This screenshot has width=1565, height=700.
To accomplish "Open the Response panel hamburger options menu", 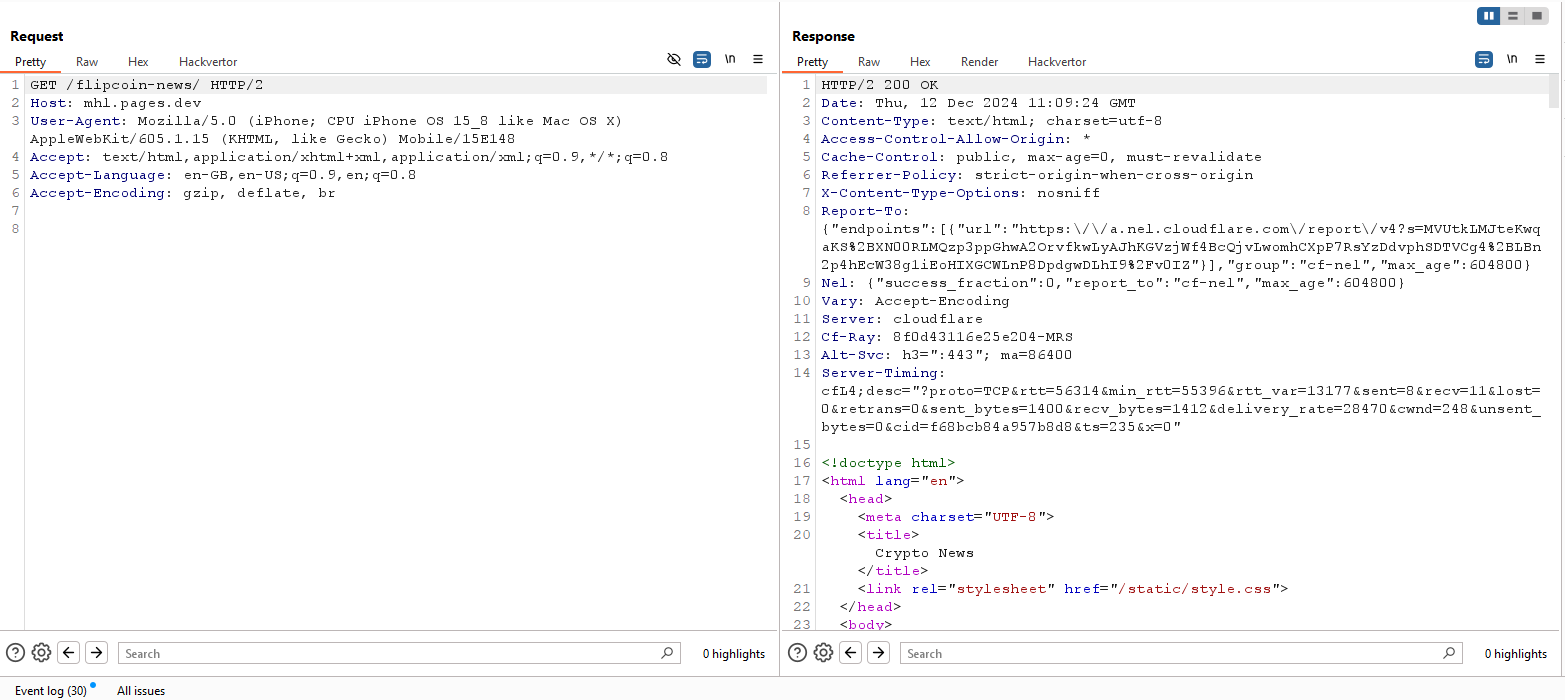I will tap(1540, 60).
